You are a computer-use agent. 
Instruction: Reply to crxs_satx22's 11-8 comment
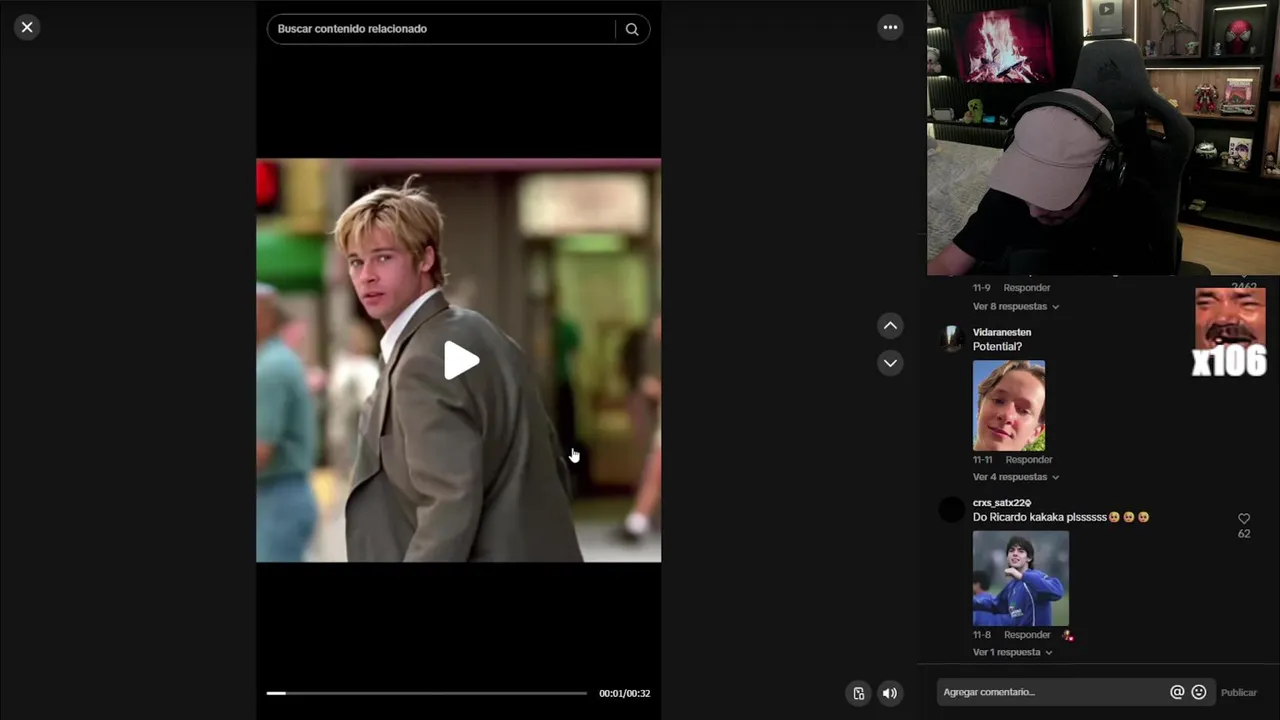click(1027, 635)
